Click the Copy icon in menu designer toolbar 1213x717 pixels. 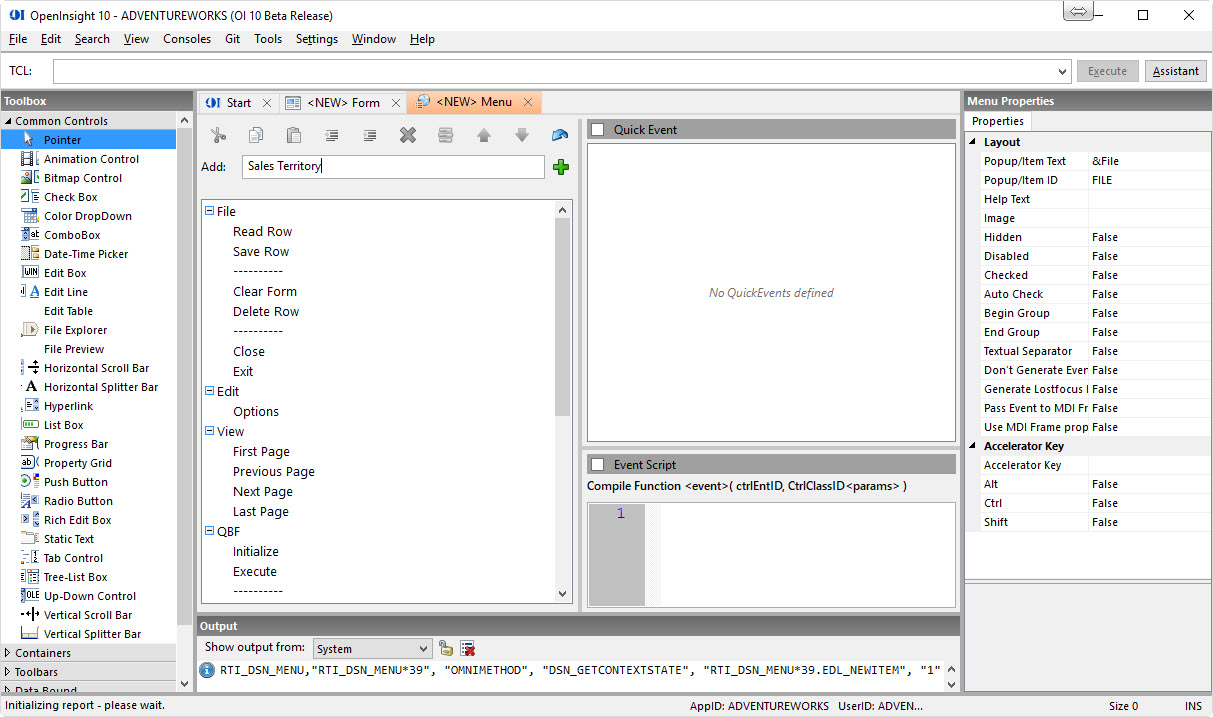click(256, 135)
